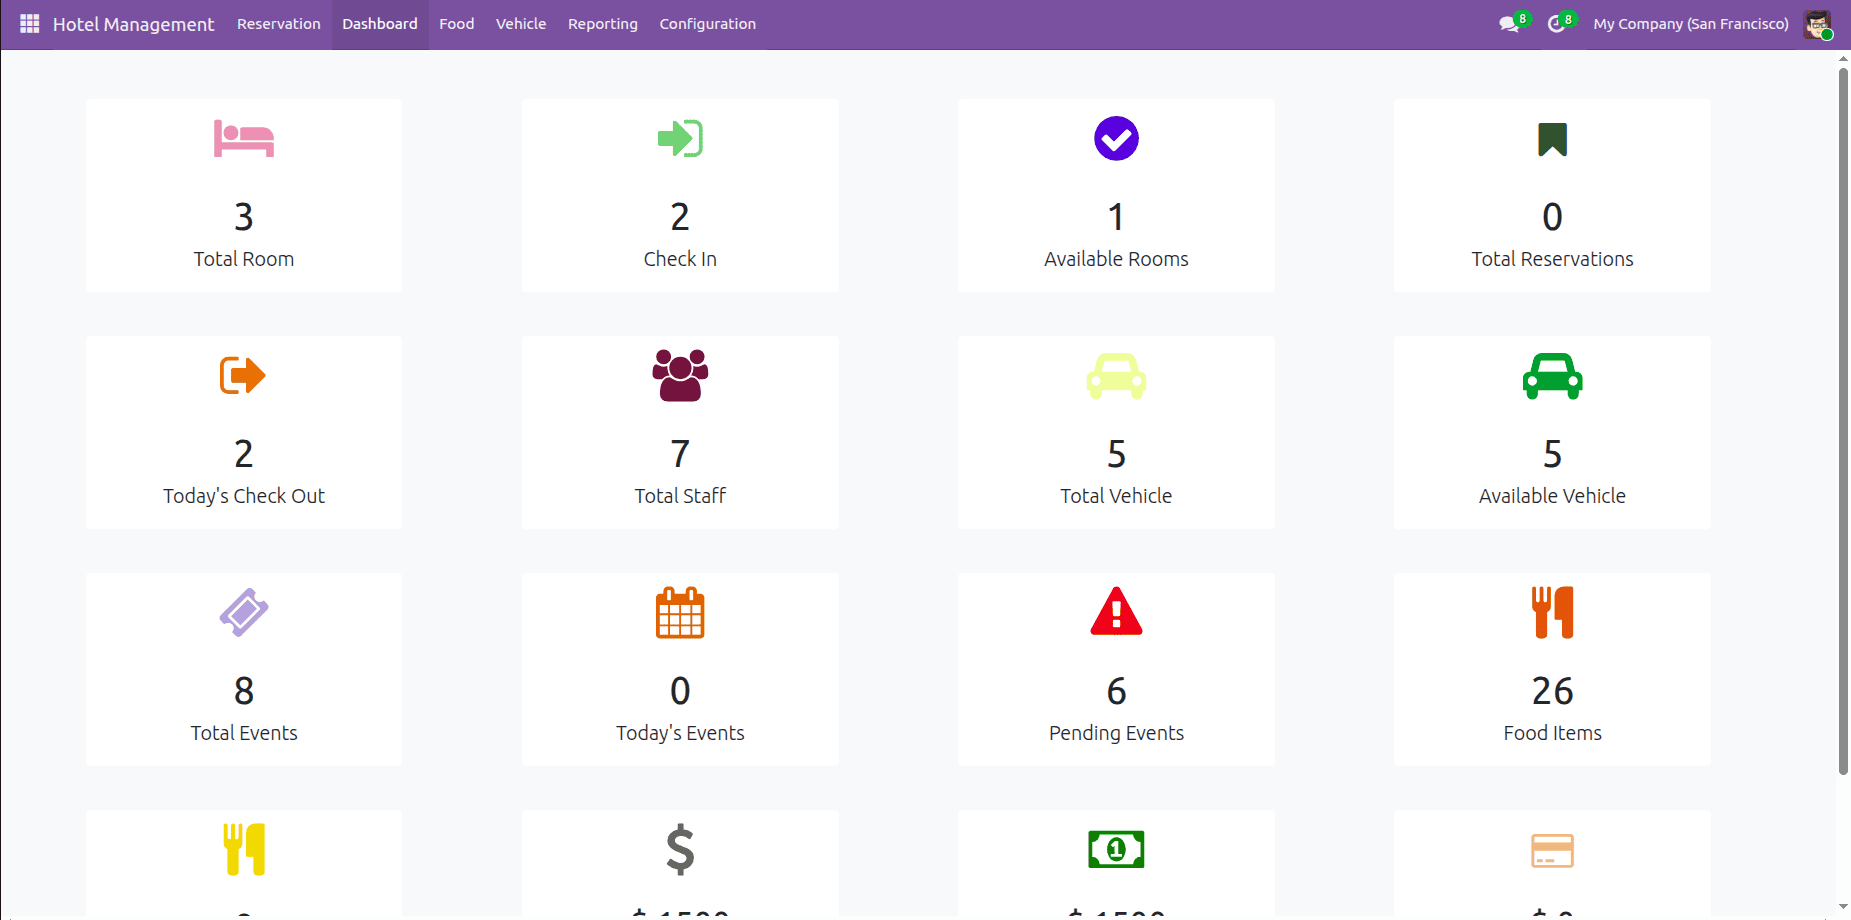
Task: Click the Today's Check Out label
Action: [244, 496]
